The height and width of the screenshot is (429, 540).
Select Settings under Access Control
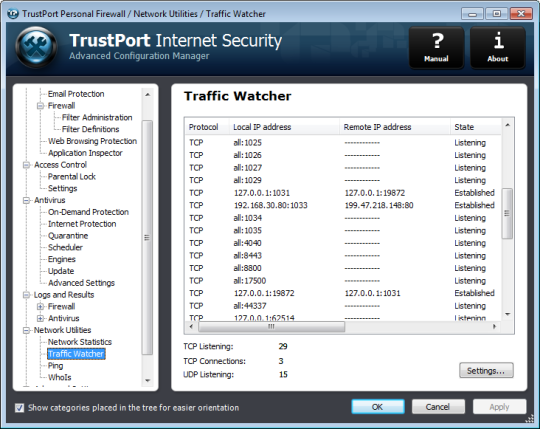62,188
